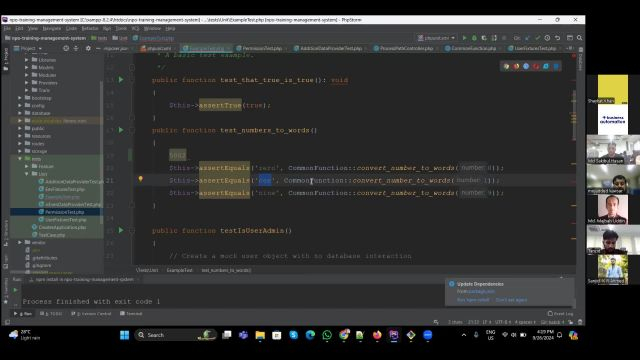Open File Explorer from the Windows taskbar
Screen dimensions: 640x360
point(260,335)
